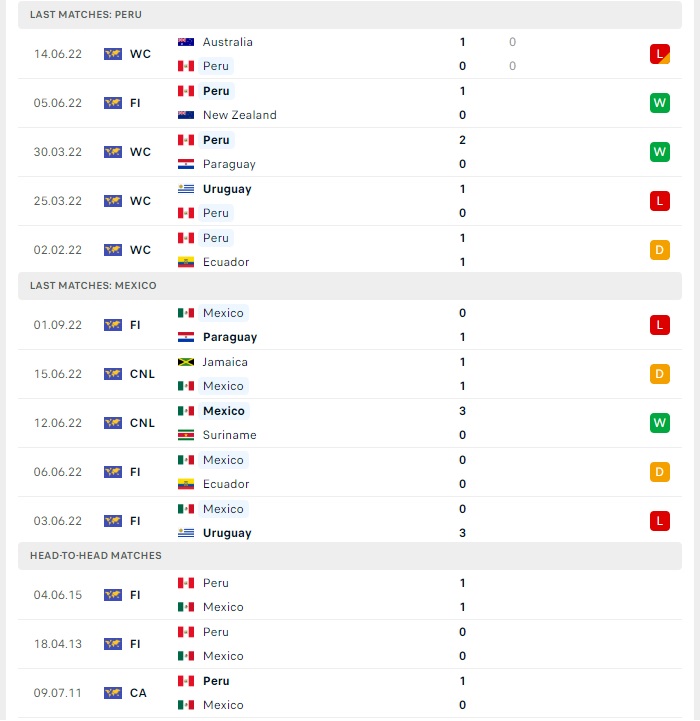Click the Australia flag icon

click(x=186, y=42)
